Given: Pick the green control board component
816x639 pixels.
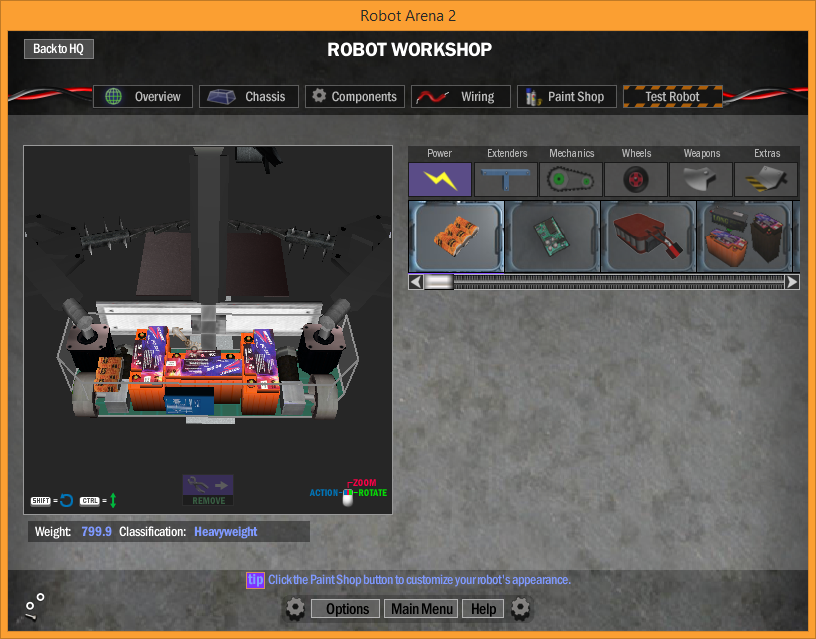Looking at the screenshot, I should pyautogui.click(x=553, y=237).
